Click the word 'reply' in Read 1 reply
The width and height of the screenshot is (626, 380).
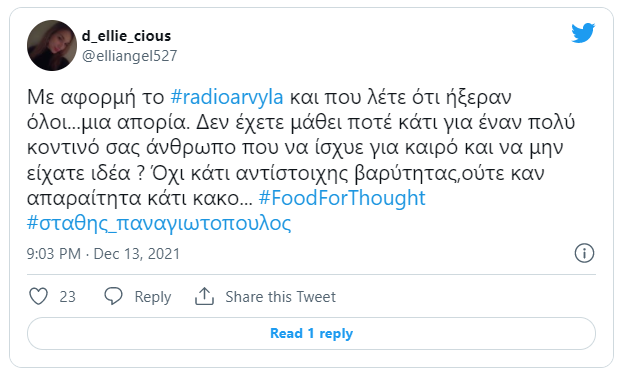click(336, 334)
